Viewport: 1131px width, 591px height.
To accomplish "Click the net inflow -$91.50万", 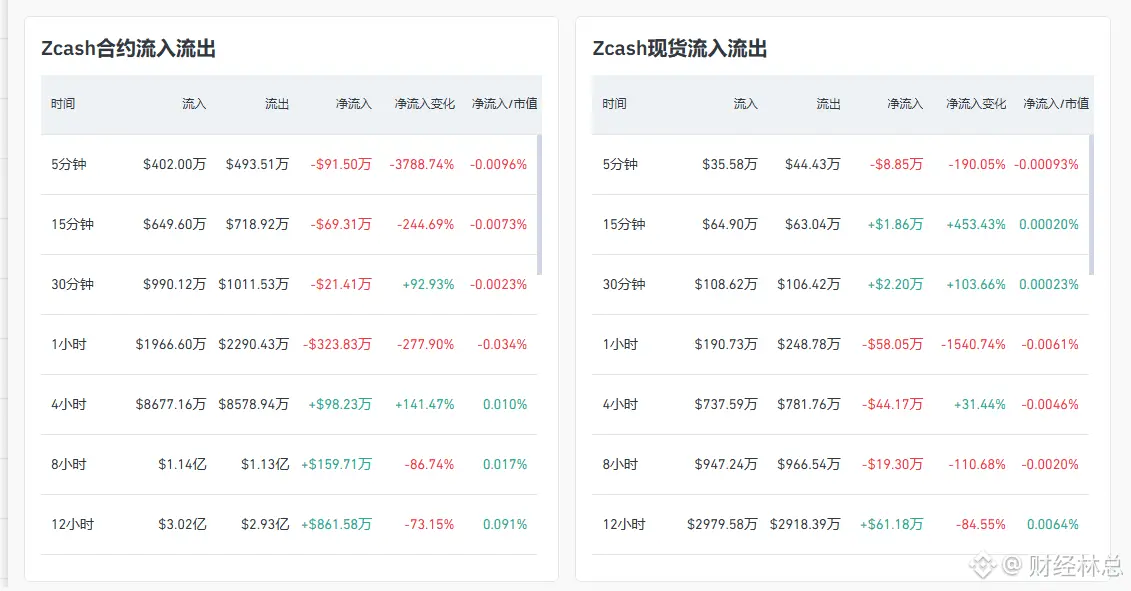I will tap(341, 165).
